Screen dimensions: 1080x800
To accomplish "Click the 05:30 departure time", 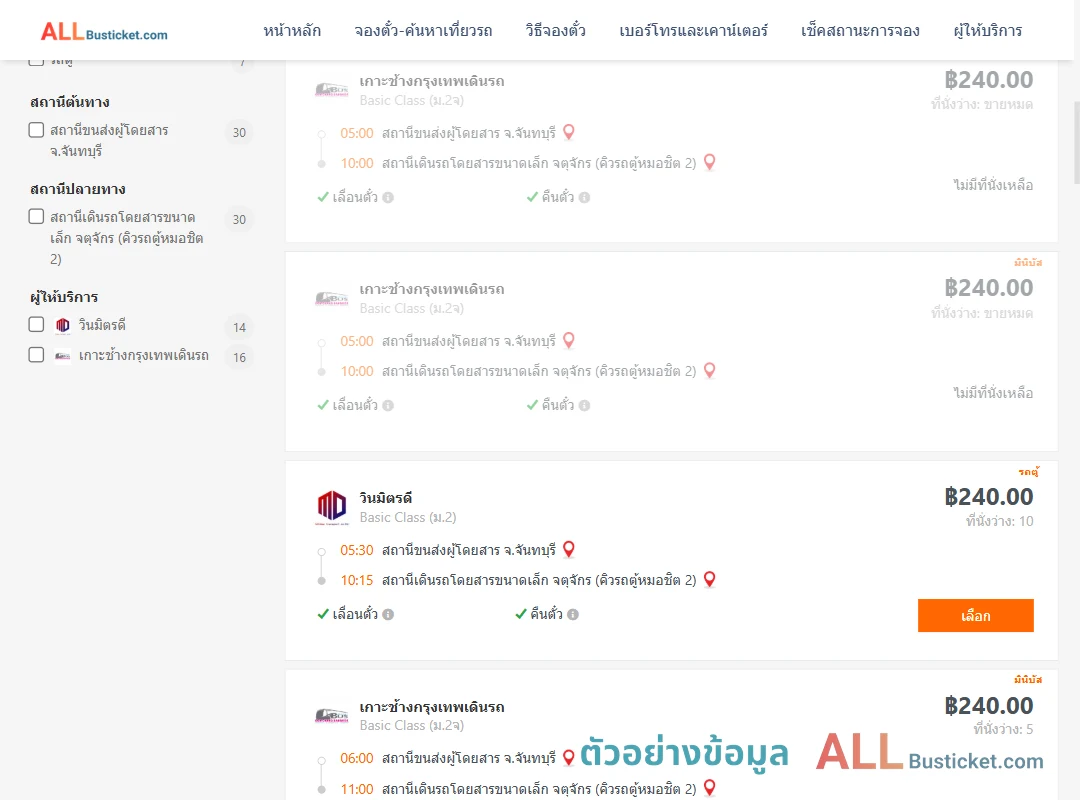I will [x=357, y=550].
